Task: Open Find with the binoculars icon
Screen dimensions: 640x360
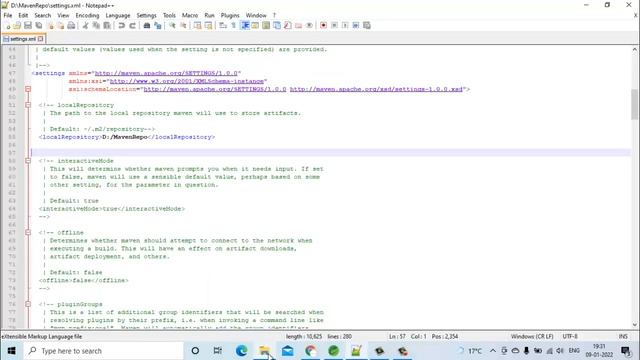Action: (x=147, y=25)
